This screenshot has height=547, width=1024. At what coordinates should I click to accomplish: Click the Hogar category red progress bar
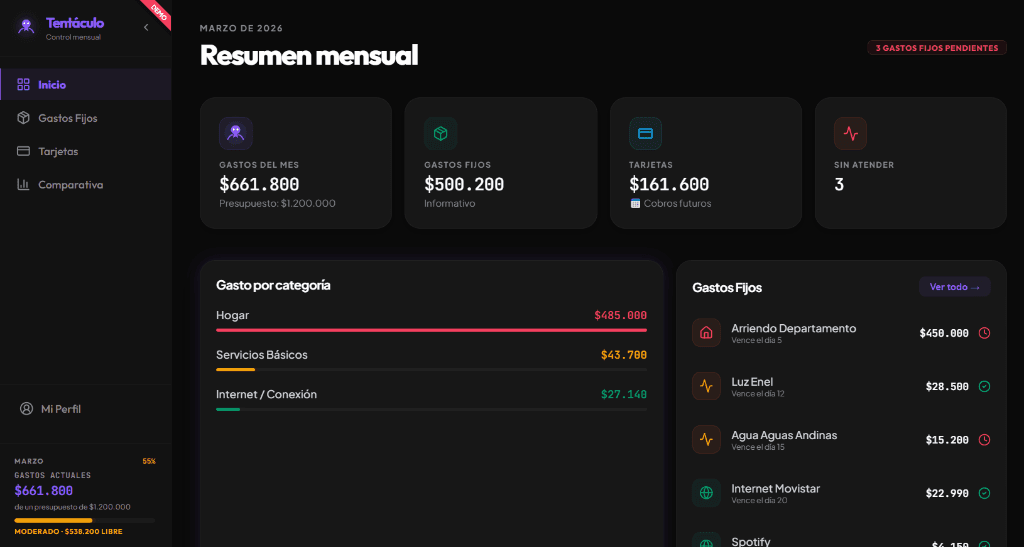(x=432, y=330)
